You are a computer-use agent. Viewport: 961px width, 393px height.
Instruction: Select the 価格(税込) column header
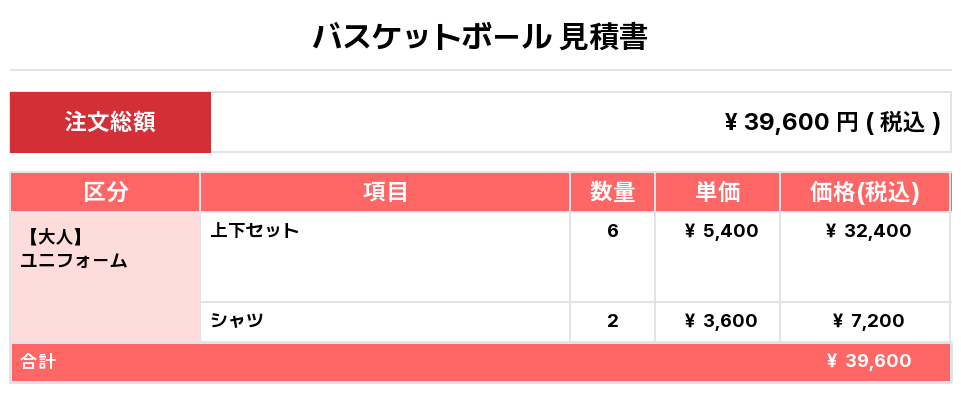tap(864, 193)
